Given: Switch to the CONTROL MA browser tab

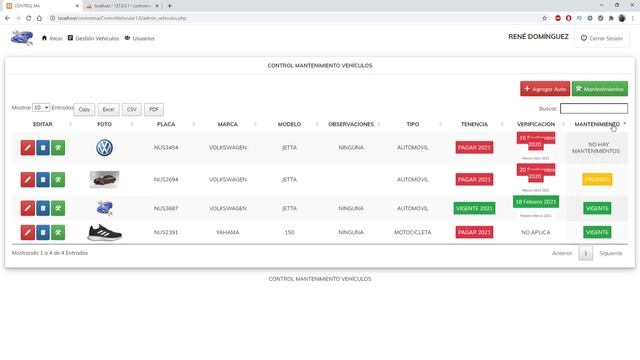Looking at the screenshot, I should (x=41, y=6).
